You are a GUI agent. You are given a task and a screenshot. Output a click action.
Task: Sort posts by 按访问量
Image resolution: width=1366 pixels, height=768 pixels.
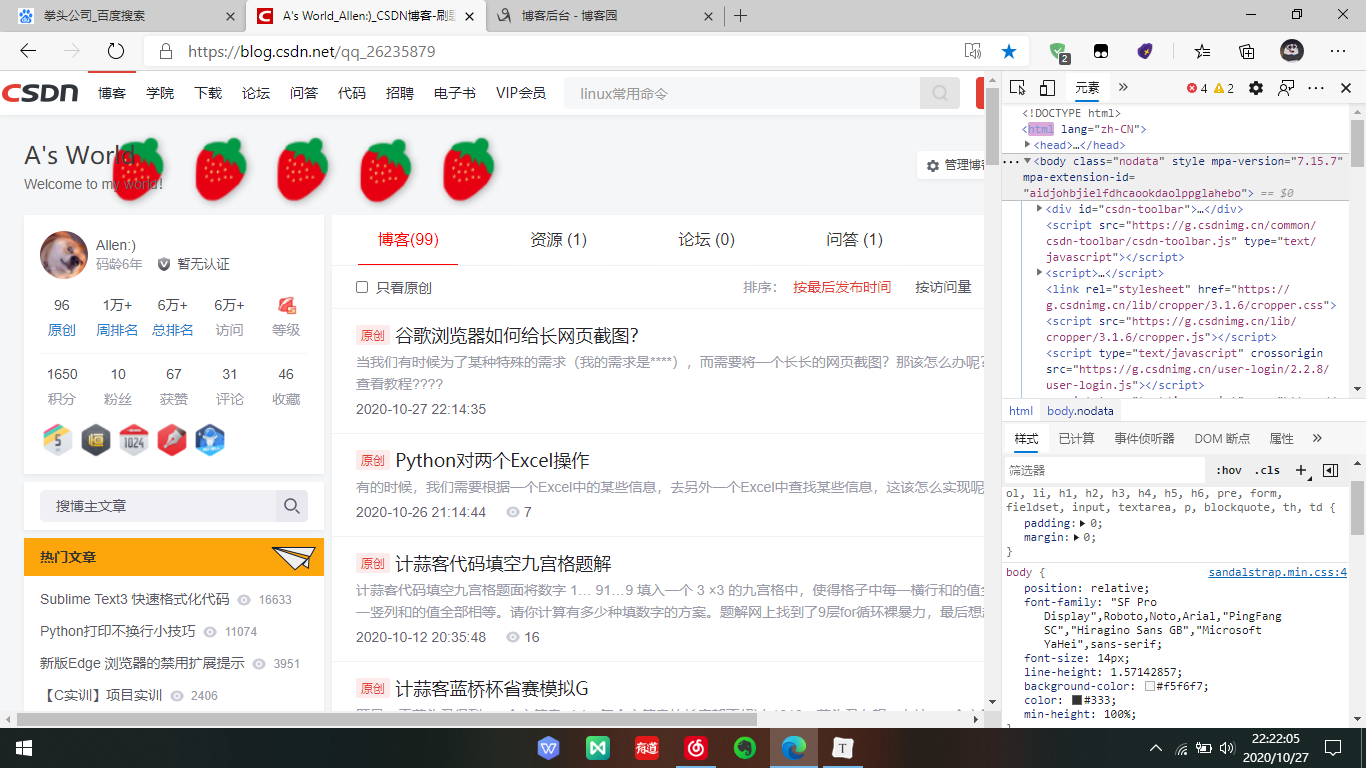coord(943,287)
